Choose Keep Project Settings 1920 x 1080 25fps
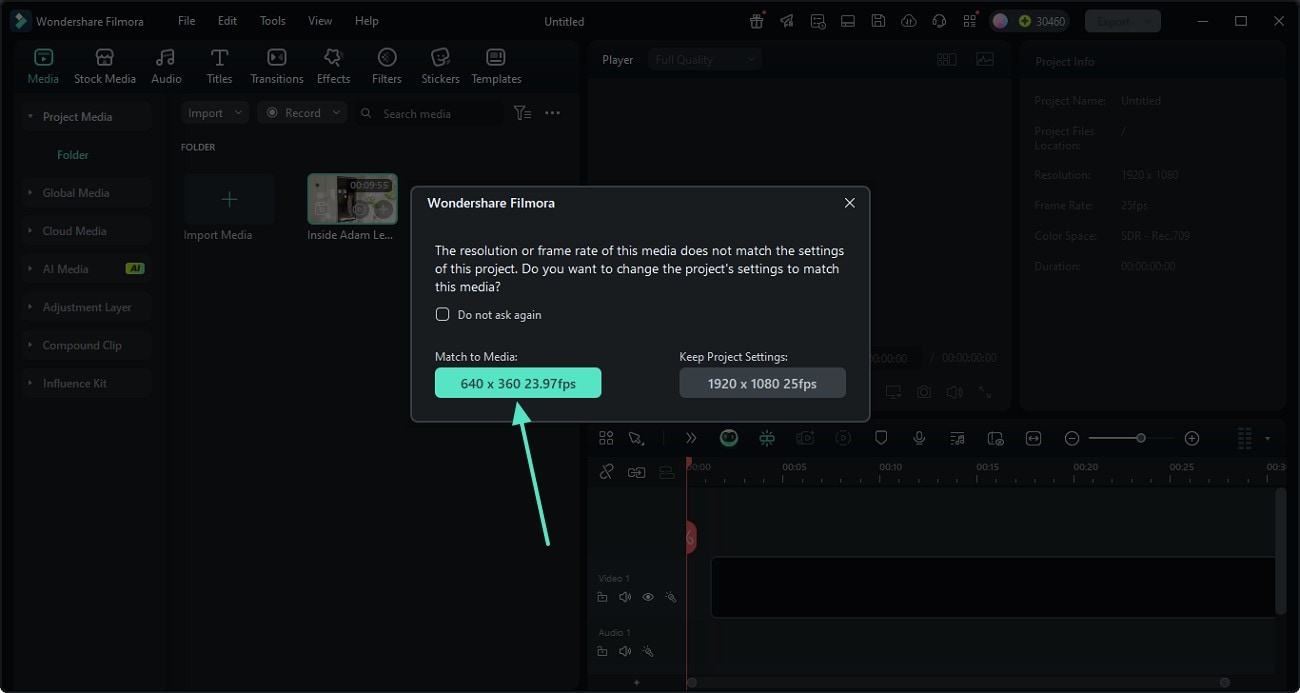 pyautogui.click(x=762, y=383)
